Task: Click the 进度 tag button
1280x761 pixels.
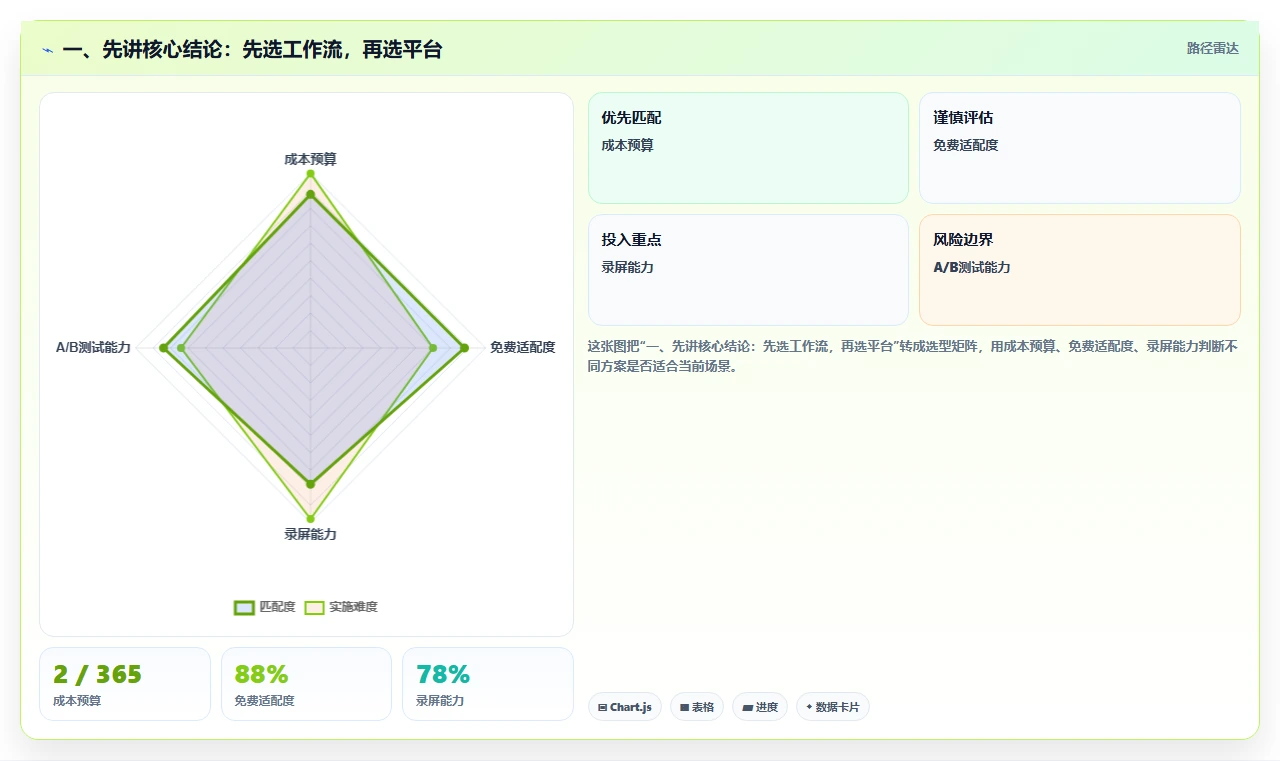Action: coord(760,707)
